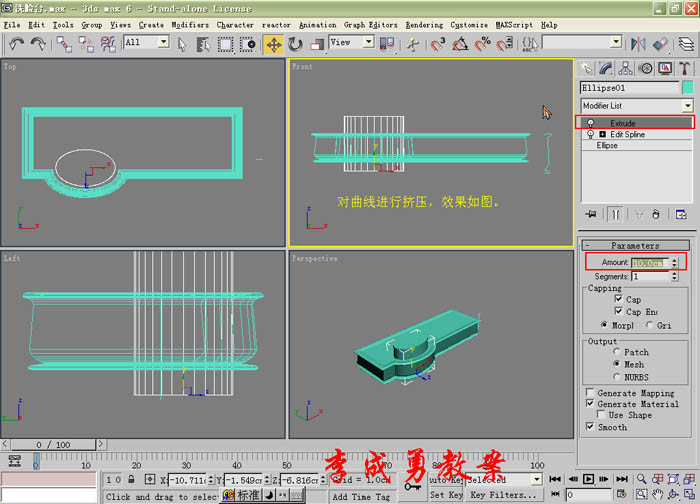
Task: Click the Use Pivot Point Center icon
Action: [x=387, y=44]
